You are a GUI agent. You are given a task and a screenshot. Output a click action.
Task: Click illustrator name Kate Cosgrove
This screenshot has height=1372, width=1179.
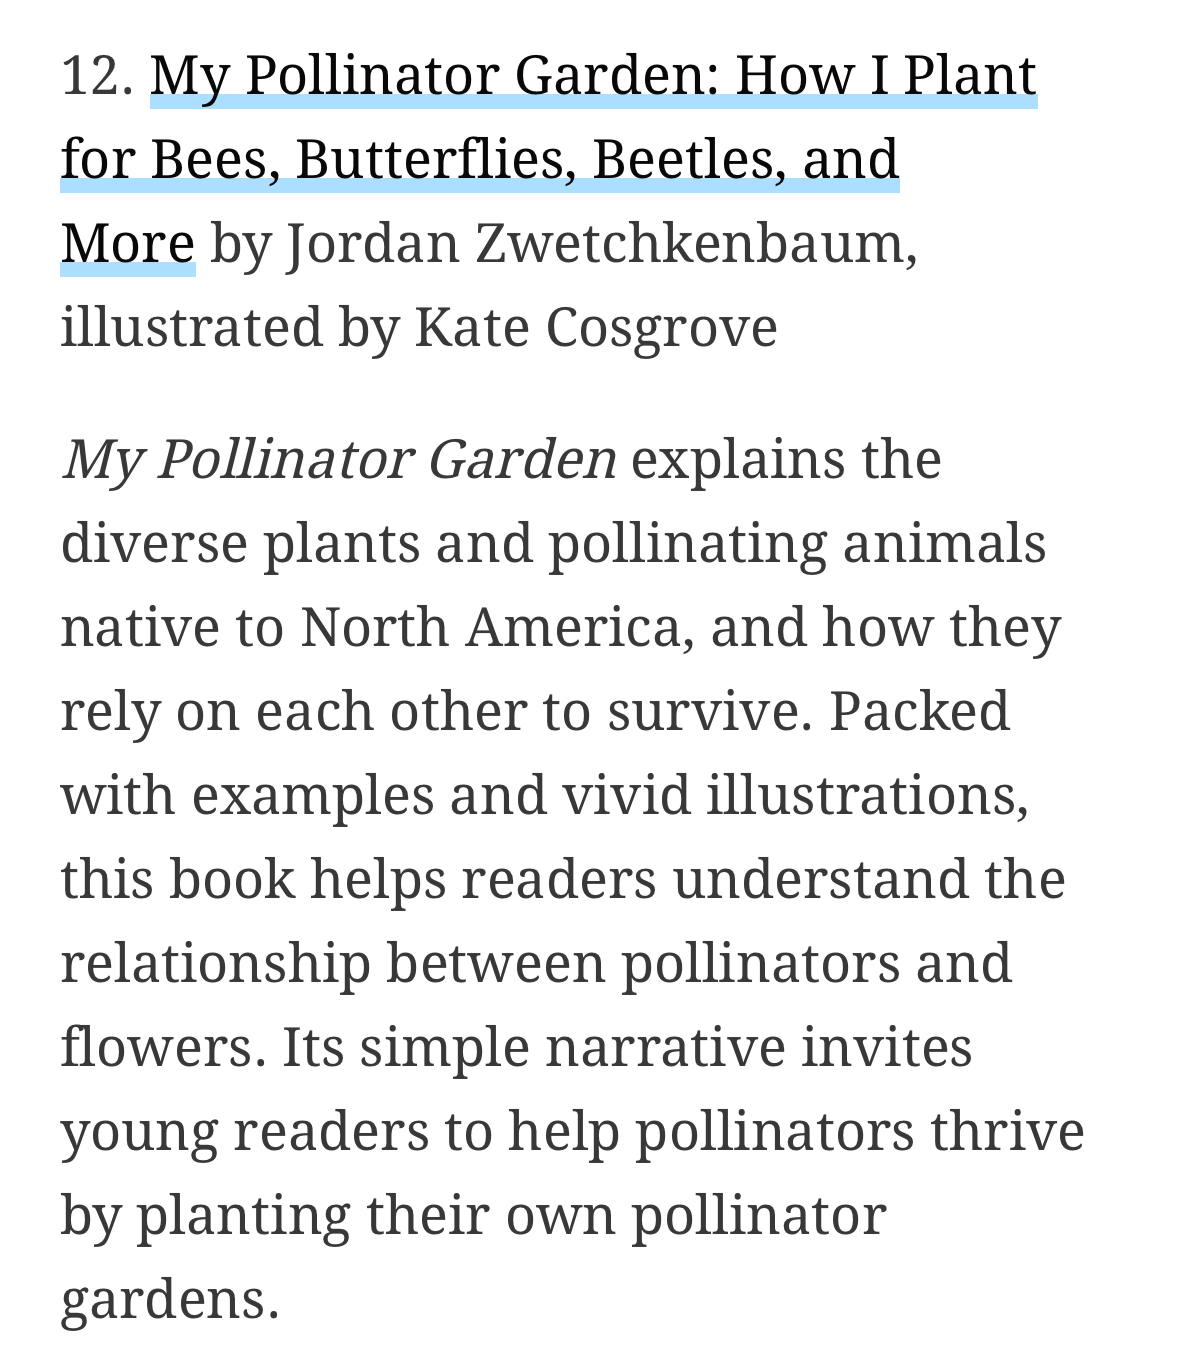pos(595,327)
